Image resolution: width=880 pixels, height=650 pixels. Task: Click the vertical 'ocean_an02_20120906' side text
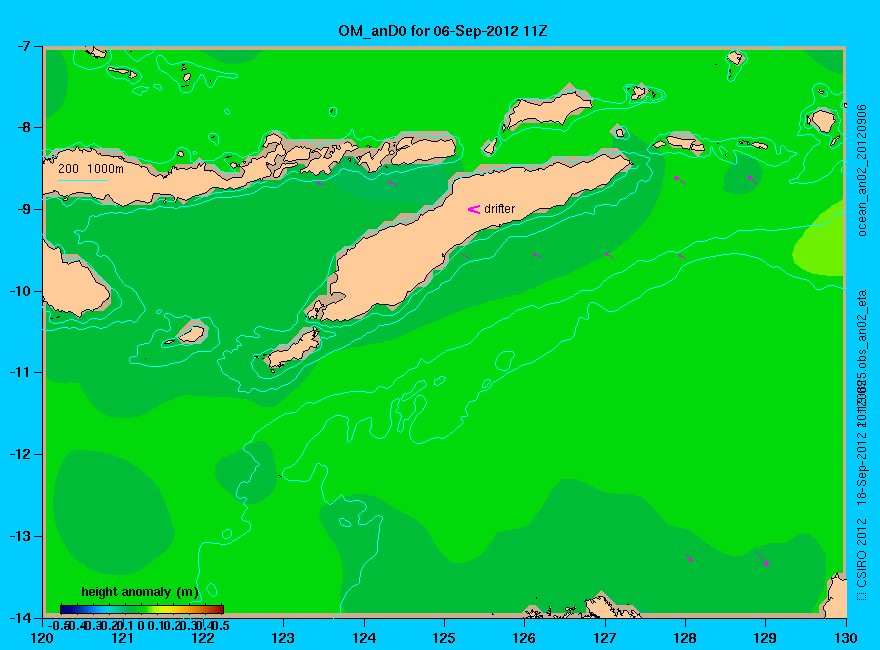[x=862, y=170]
